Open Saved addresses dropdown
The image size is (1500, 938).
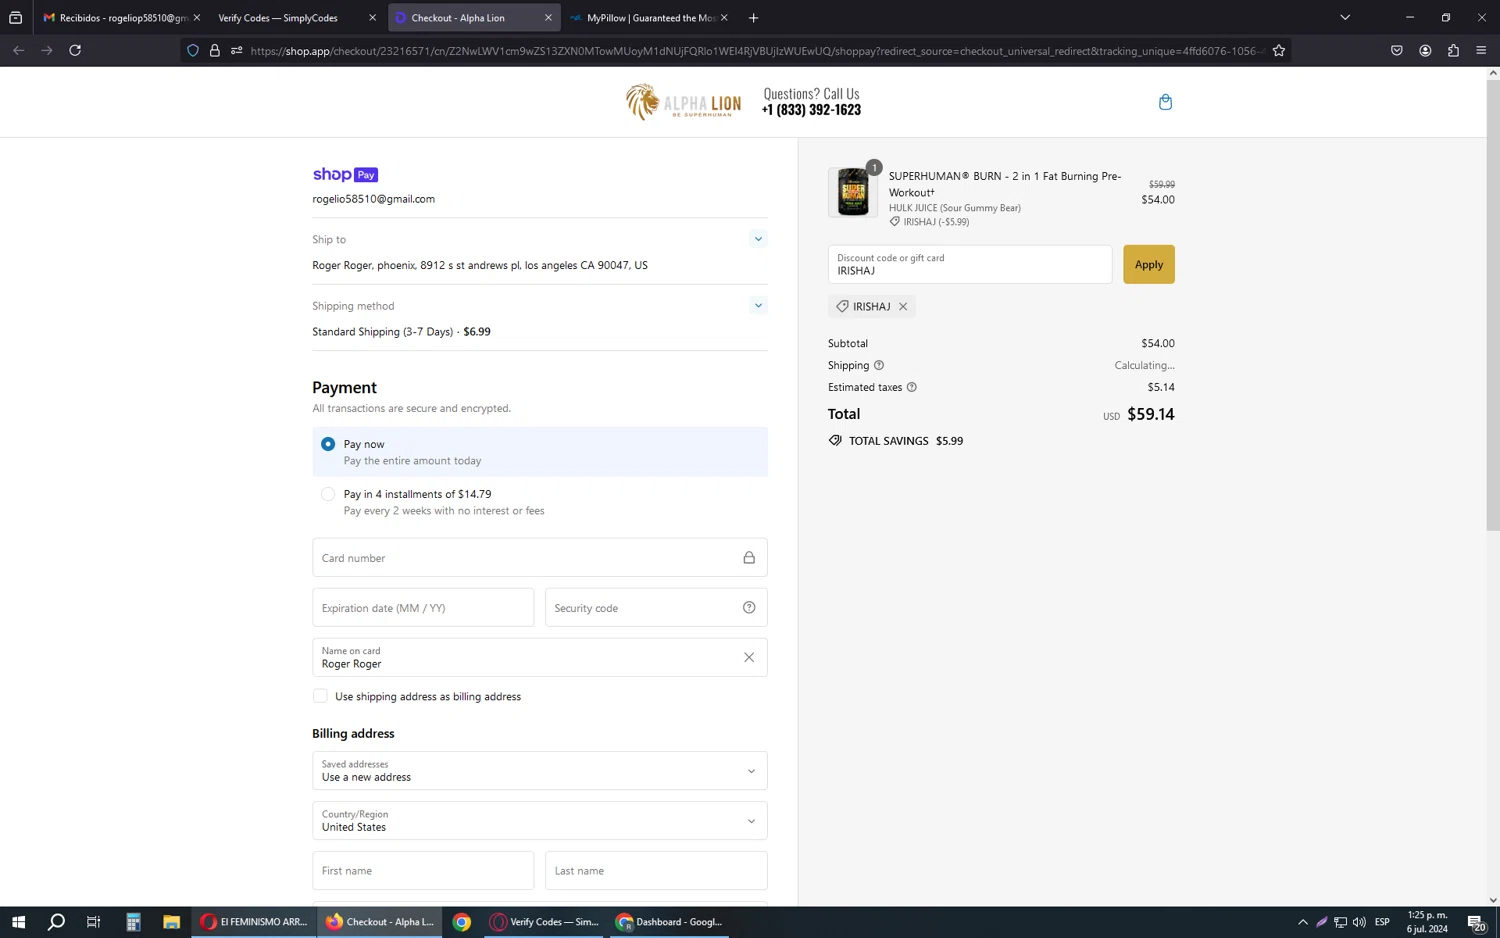pos(540,771)
